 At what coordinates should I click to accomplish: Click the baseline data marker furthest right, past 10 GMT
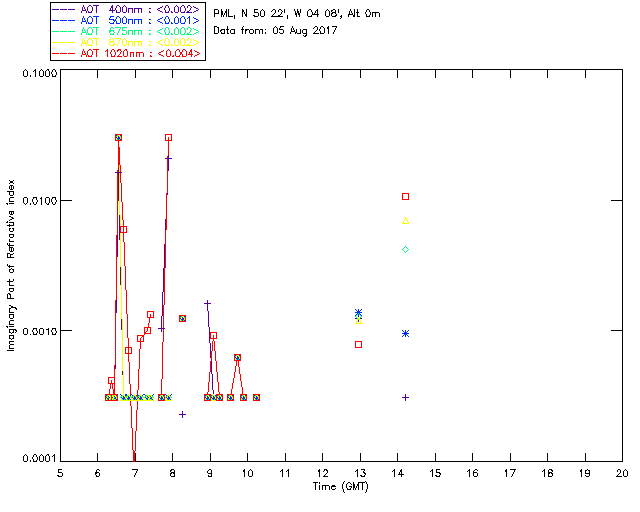point(256,398)
